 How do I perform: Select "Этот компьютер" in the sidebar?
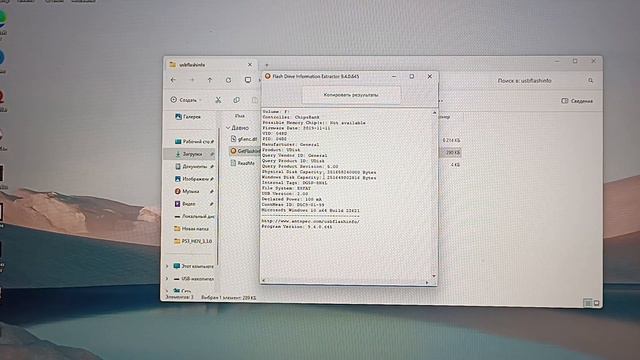[x=193, y=266]
